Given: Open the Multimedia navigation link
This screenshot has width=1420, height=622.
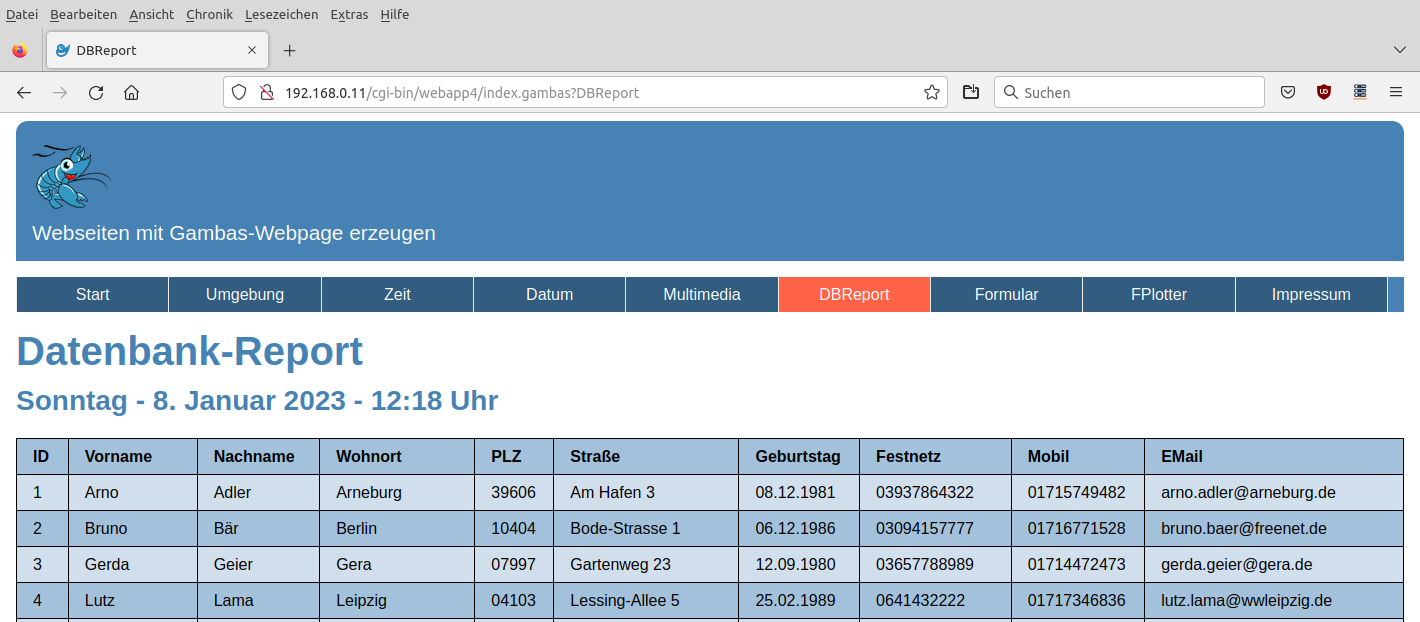Looking at the screenshot, I should (701, 295).
